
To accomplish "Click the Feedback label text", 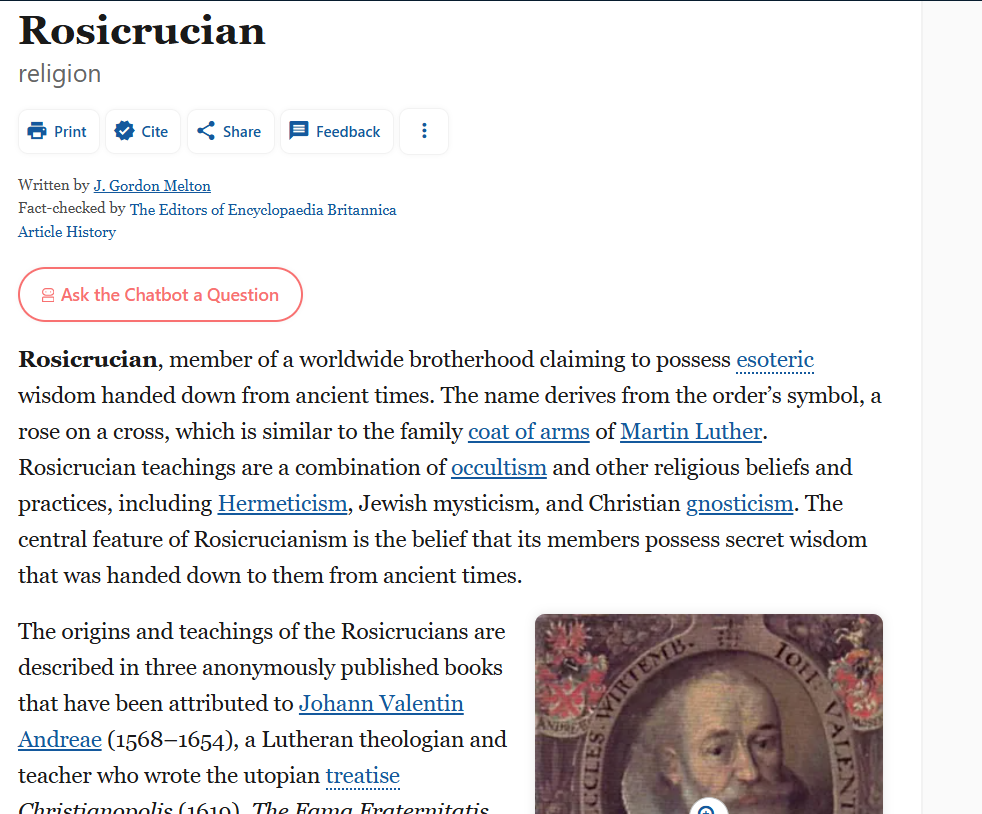I will pos(348,131).
